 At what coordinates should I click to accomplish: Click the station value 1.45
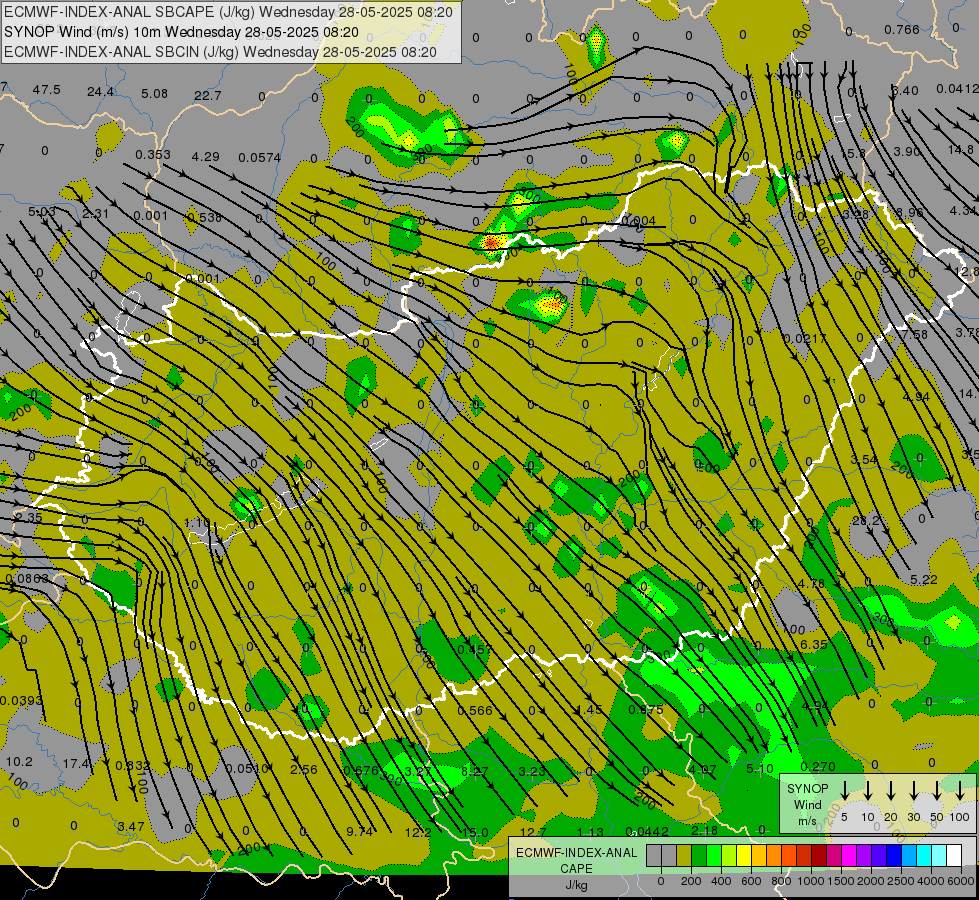(589, 709)
